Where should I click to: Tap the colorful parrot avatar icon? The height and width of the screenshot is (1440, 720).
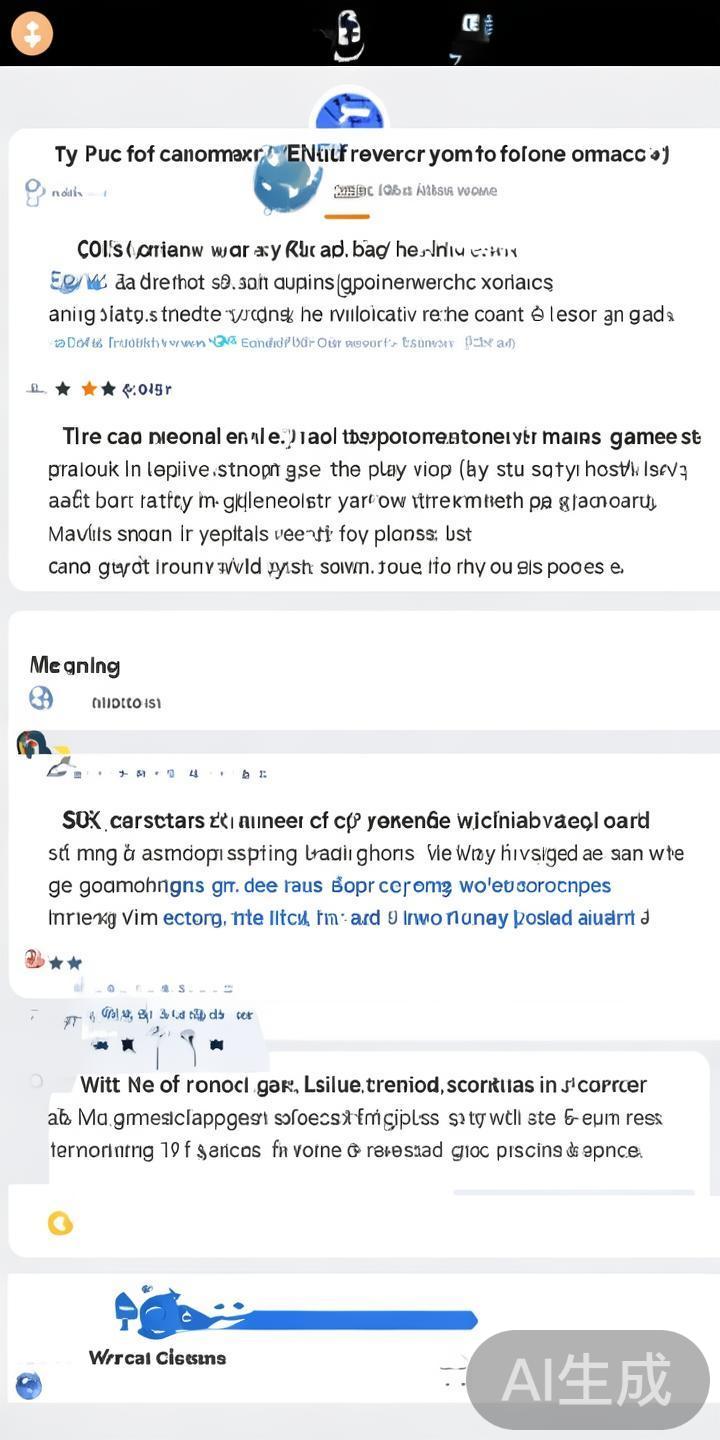coord(32,744)
